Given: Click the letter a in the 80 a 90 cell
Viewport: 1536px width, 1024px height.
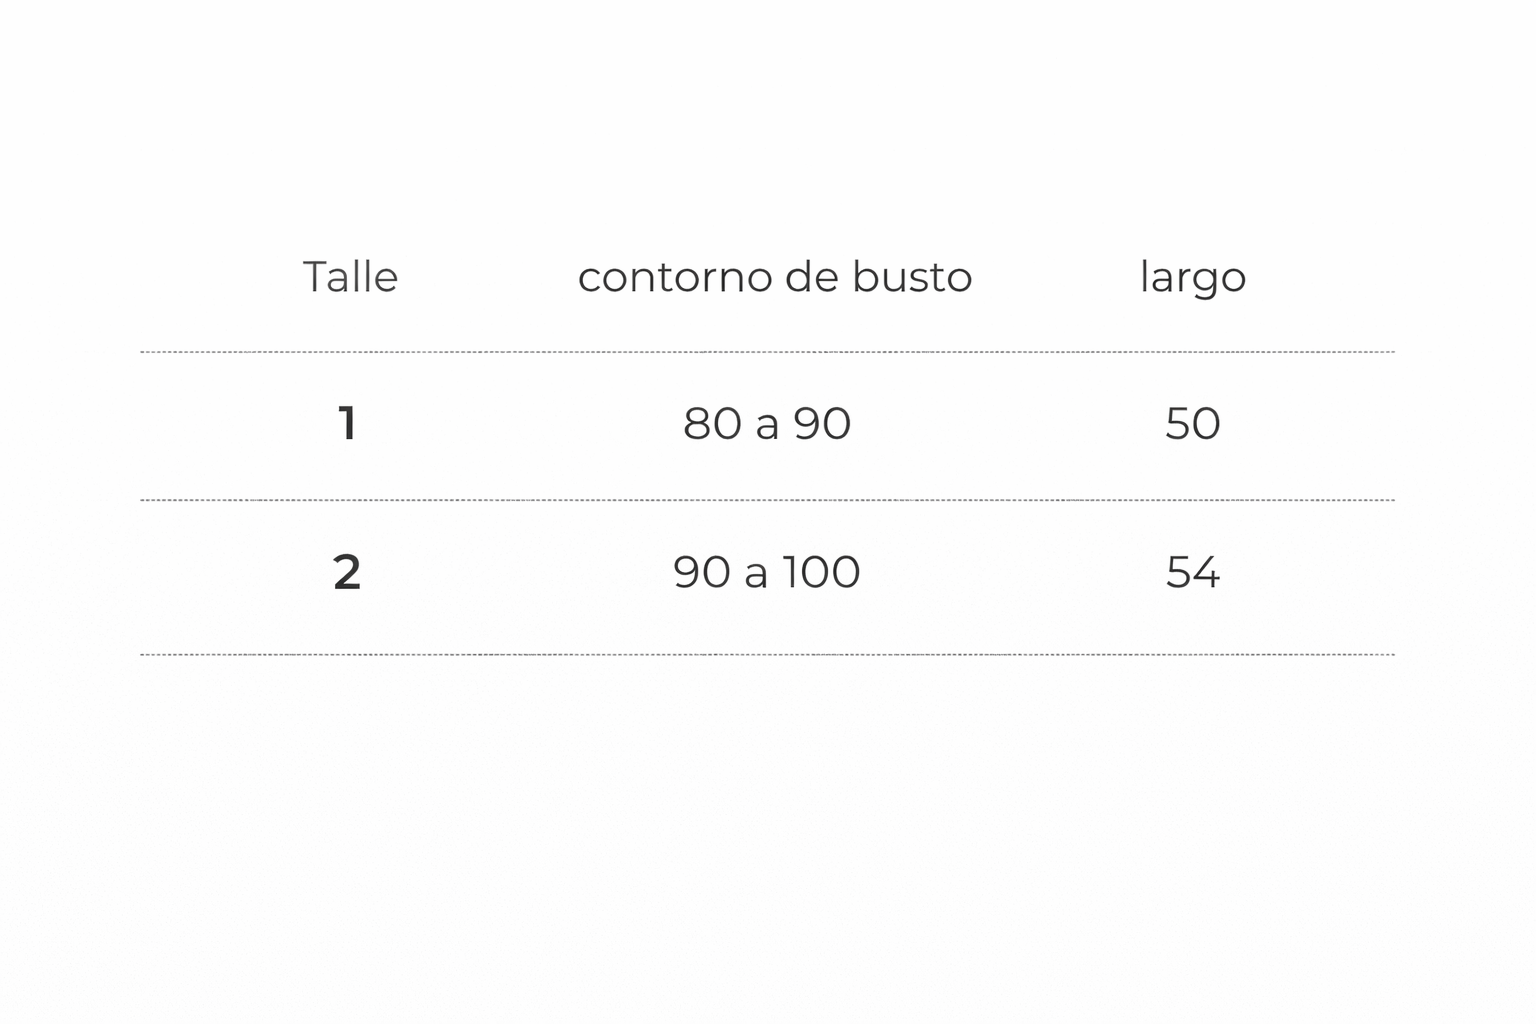Looking at the screenshot, I should tap(767, 425).
